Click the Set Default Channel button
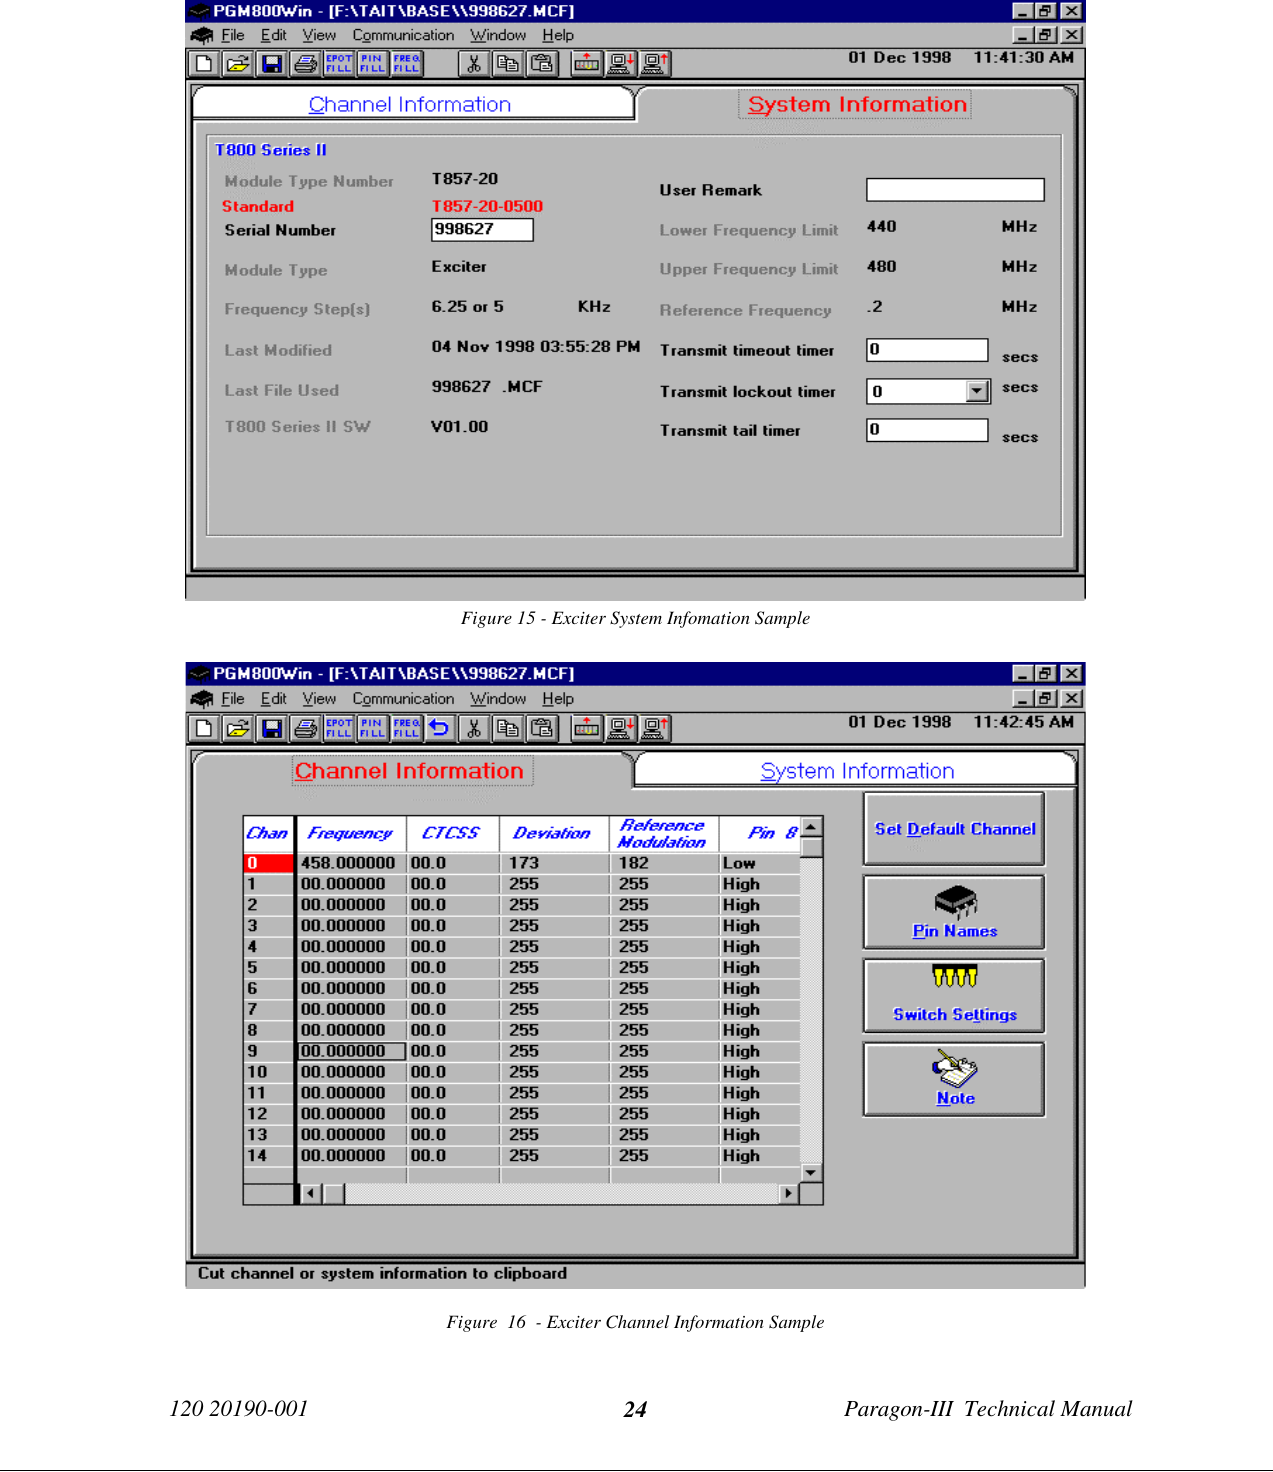Image resolution: width=1273 pixels, height=1472 pixels. pos(955,829)
